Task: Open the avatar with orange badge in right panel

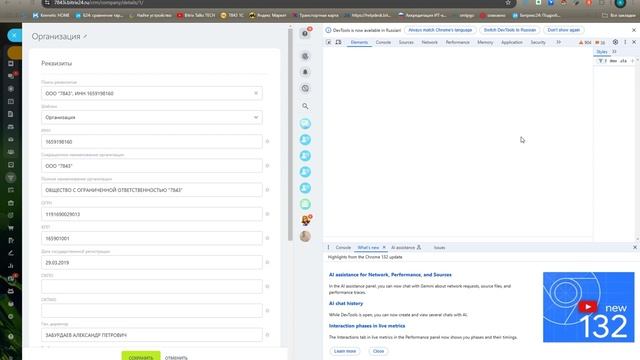Action: [x=306, y=220]
